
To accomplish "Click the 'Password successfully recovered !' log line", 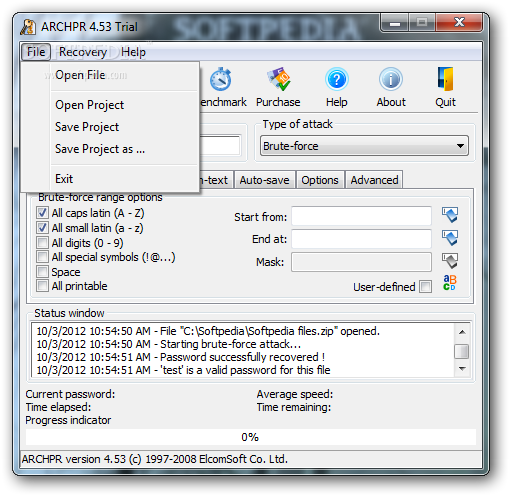I will click(x=181, y=357).
